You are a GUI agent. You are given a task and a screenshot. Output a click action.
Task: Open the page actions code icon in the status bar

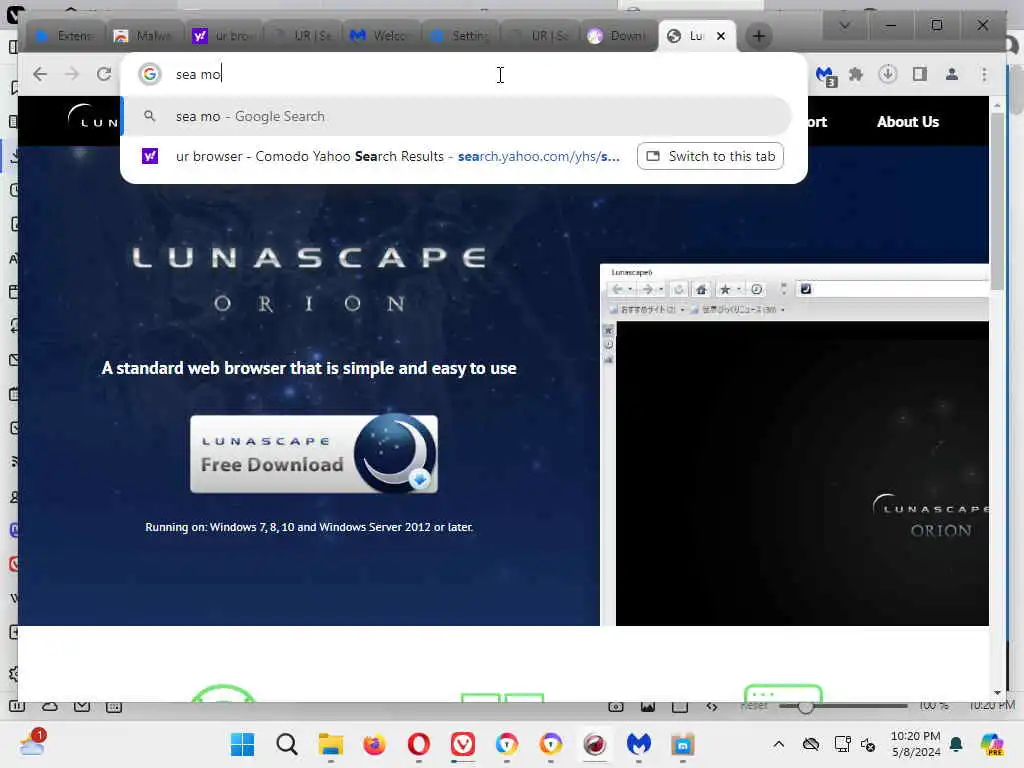[712, 706]
